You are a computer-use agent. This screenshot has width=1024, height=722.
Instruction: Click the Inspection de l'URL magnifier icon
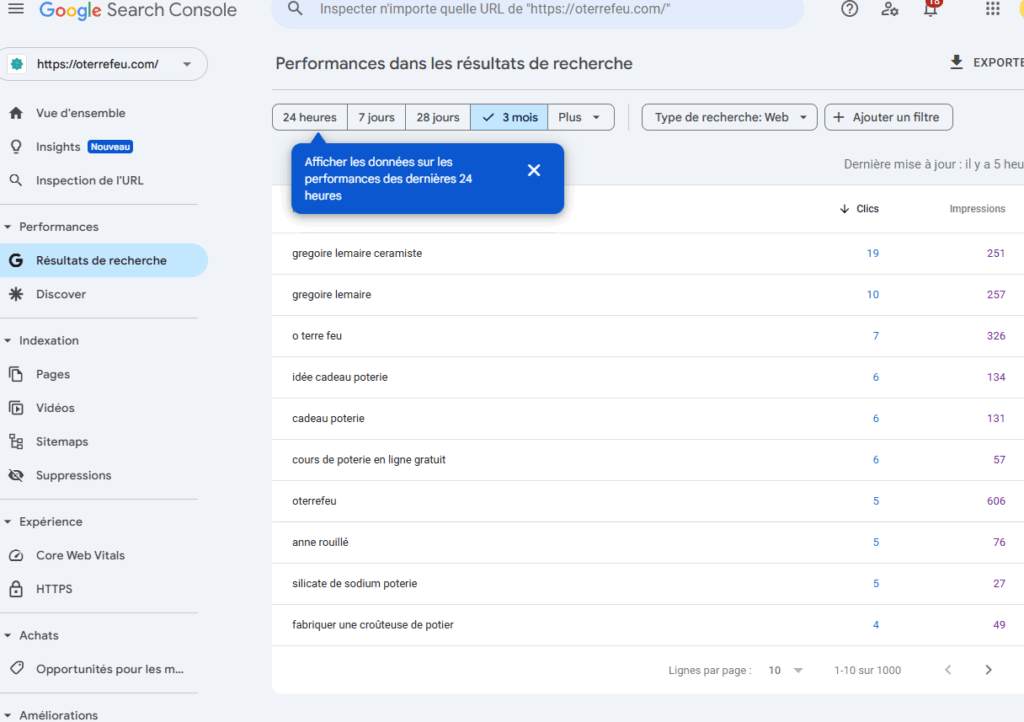16,180
